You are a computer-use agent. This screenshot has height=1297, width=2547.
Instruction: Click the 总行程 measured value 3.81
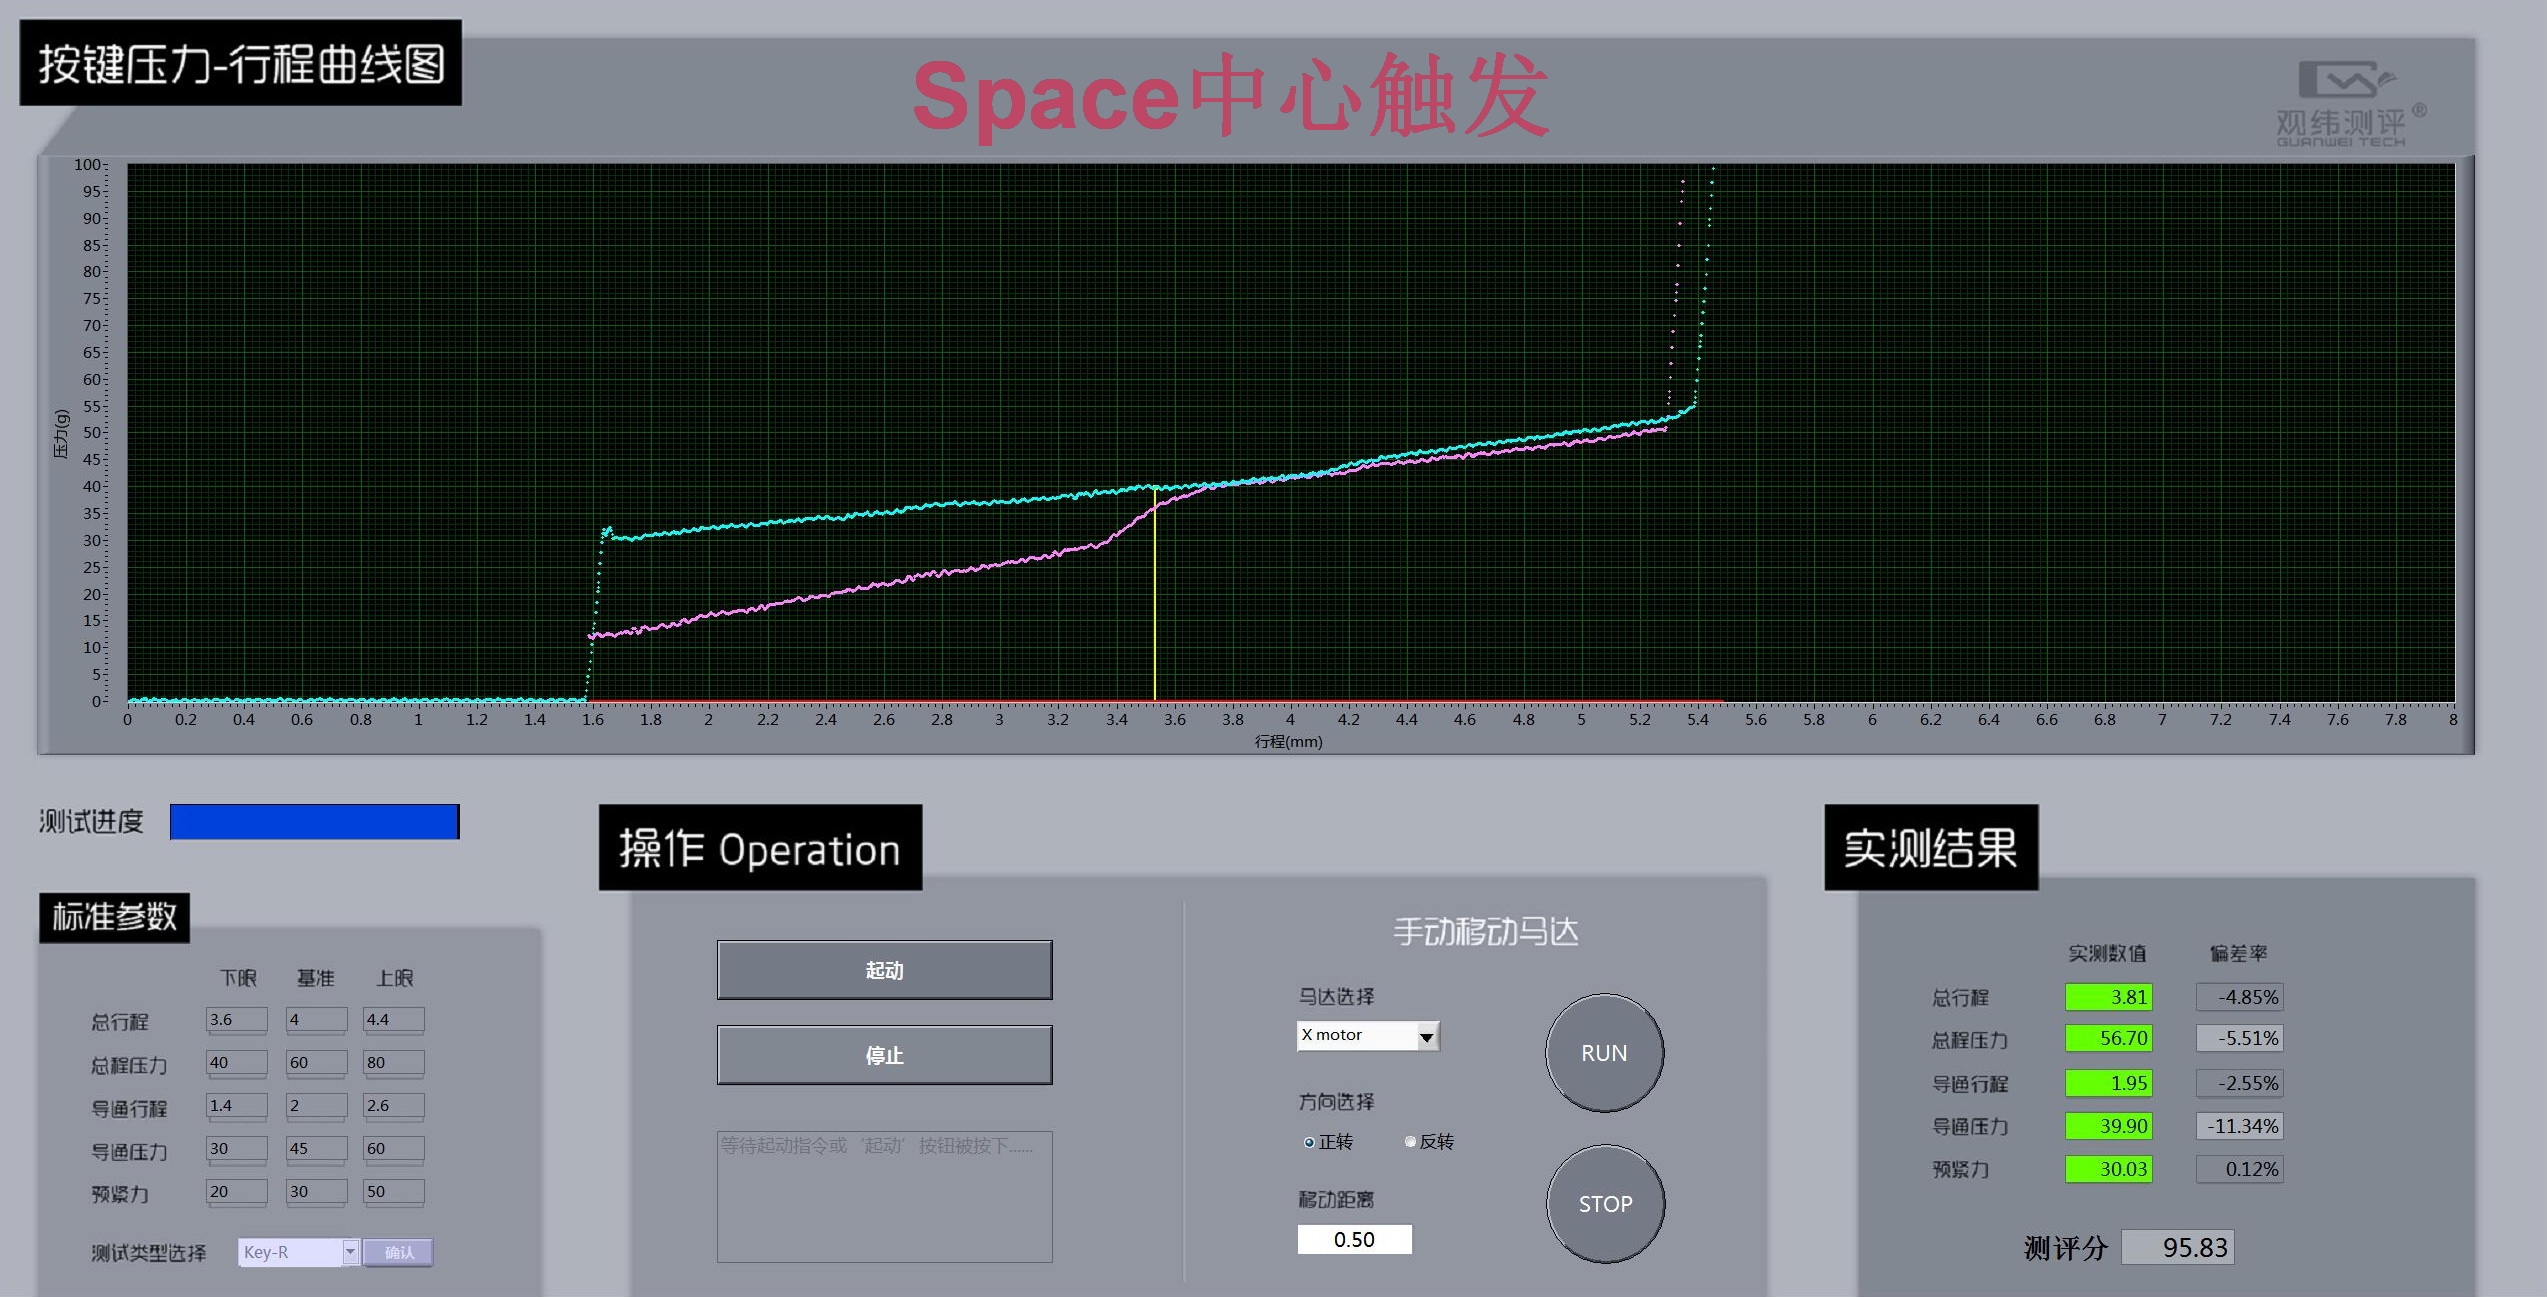(2108, 997)
